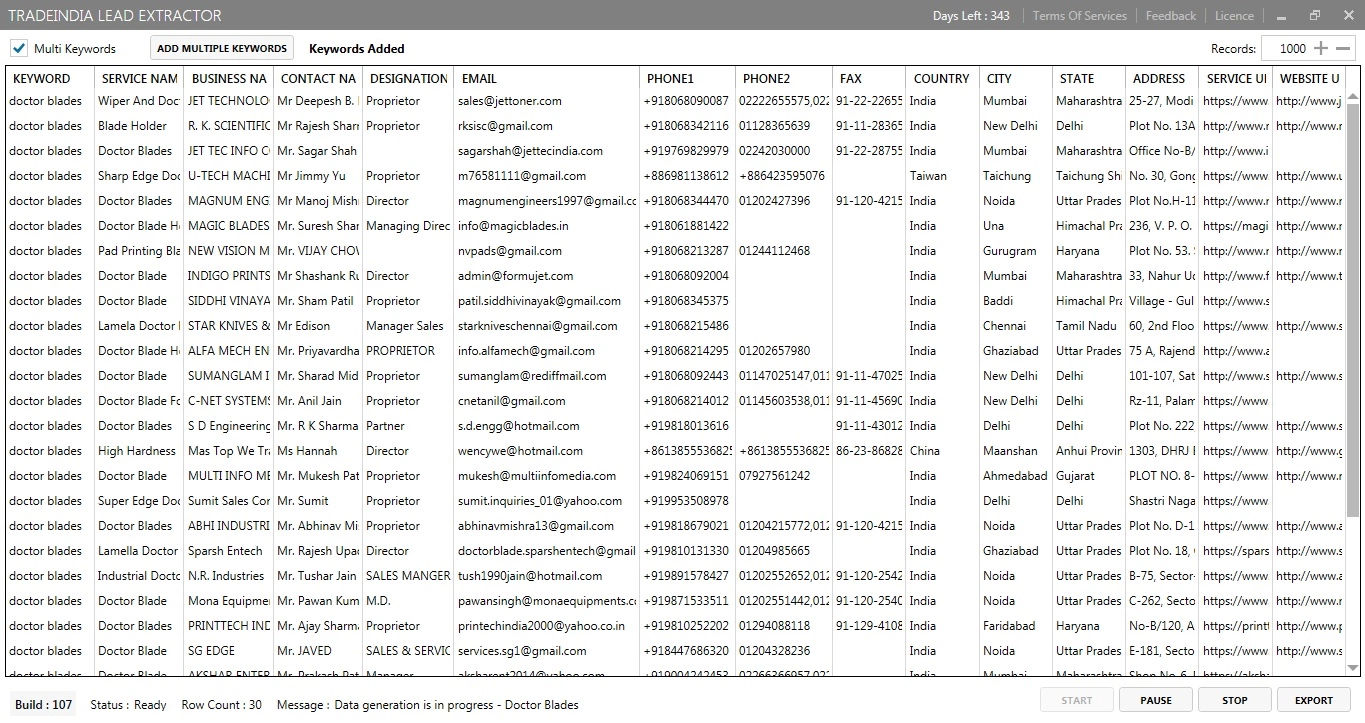The width and height of the screenshot is (1365, 723).
Task: Minimize the window using the title bar icon
Action: 1282,16
